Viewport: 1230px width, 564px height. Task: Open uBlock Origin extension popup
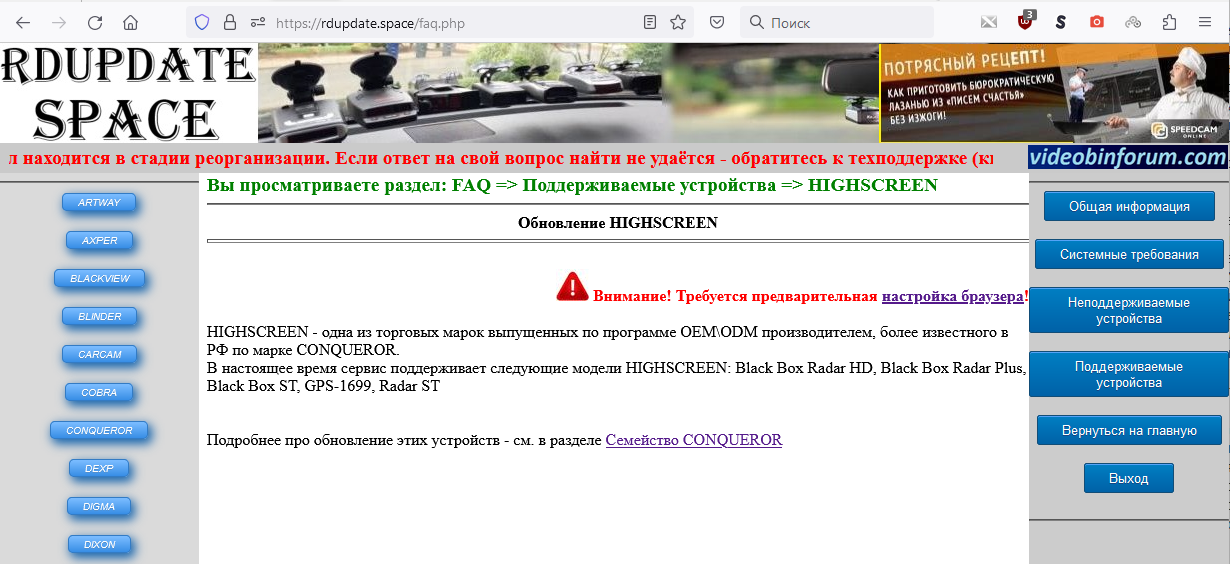click(1025, 22)
